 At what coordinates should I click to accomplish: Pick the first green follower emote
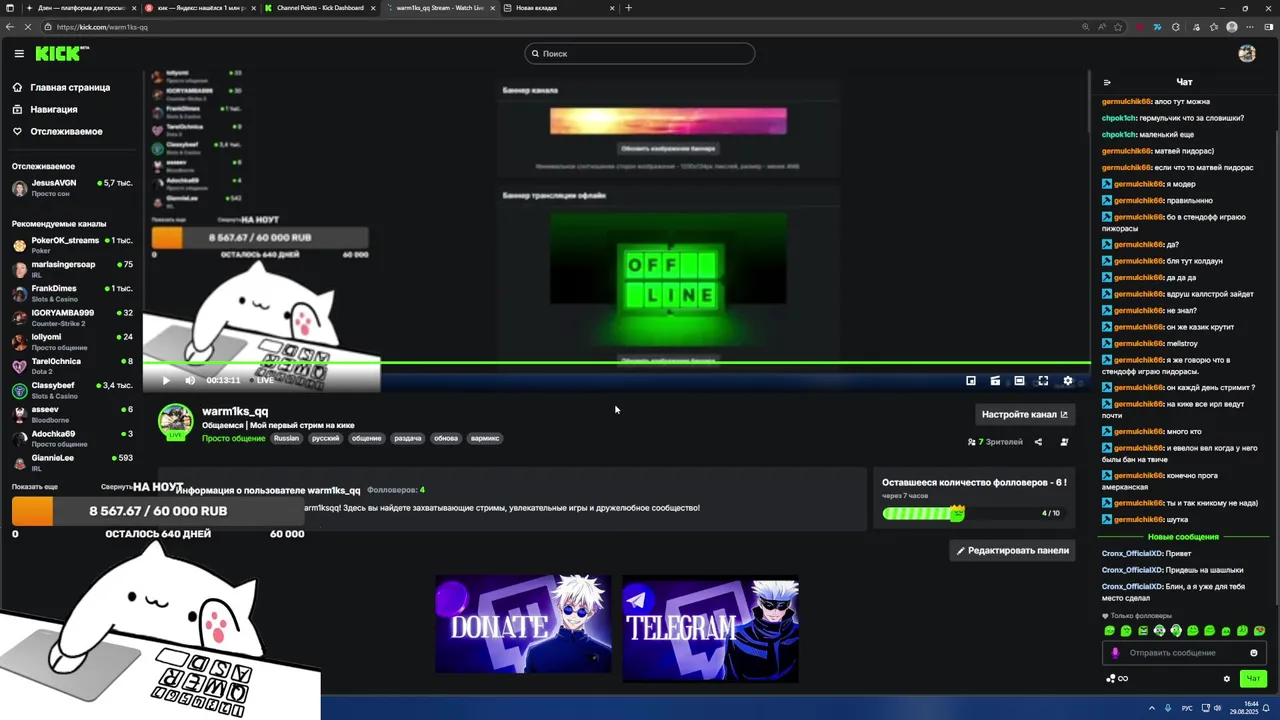pyautogui.click(x=1109, y=631)
